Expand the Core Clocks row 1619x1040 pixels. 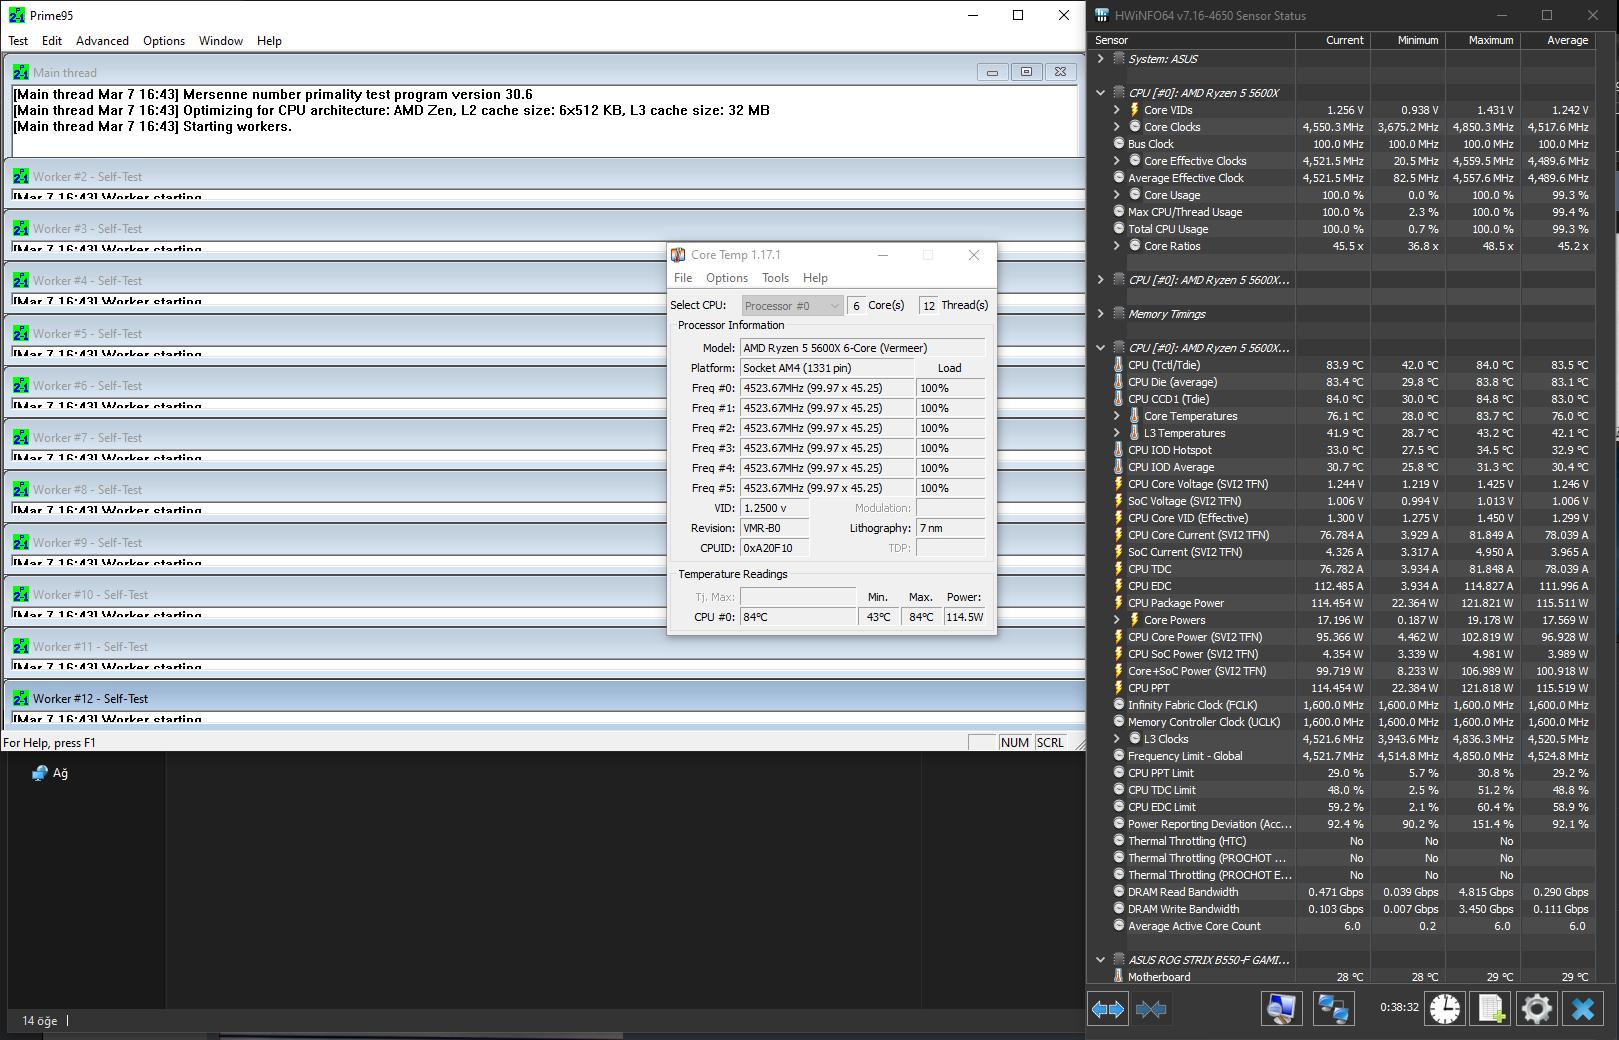pyautogui.click(x=1117, y=127)
